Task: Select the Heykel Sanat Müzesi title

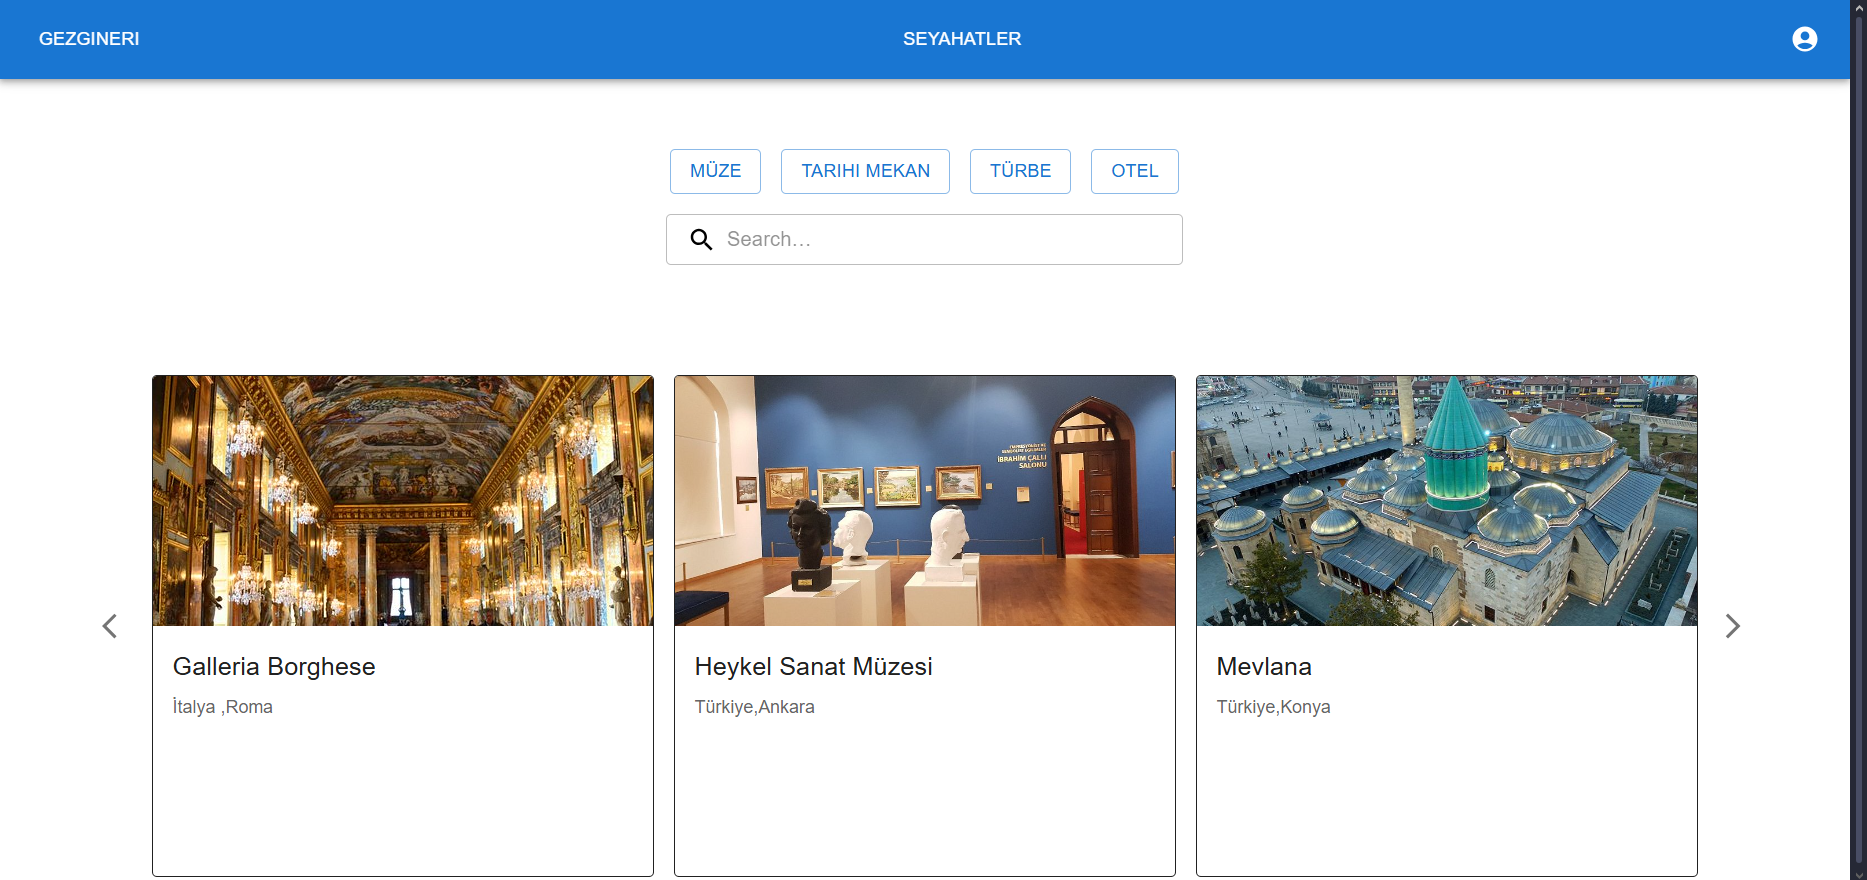Action: pyautogui.click(x=813, y=667)
